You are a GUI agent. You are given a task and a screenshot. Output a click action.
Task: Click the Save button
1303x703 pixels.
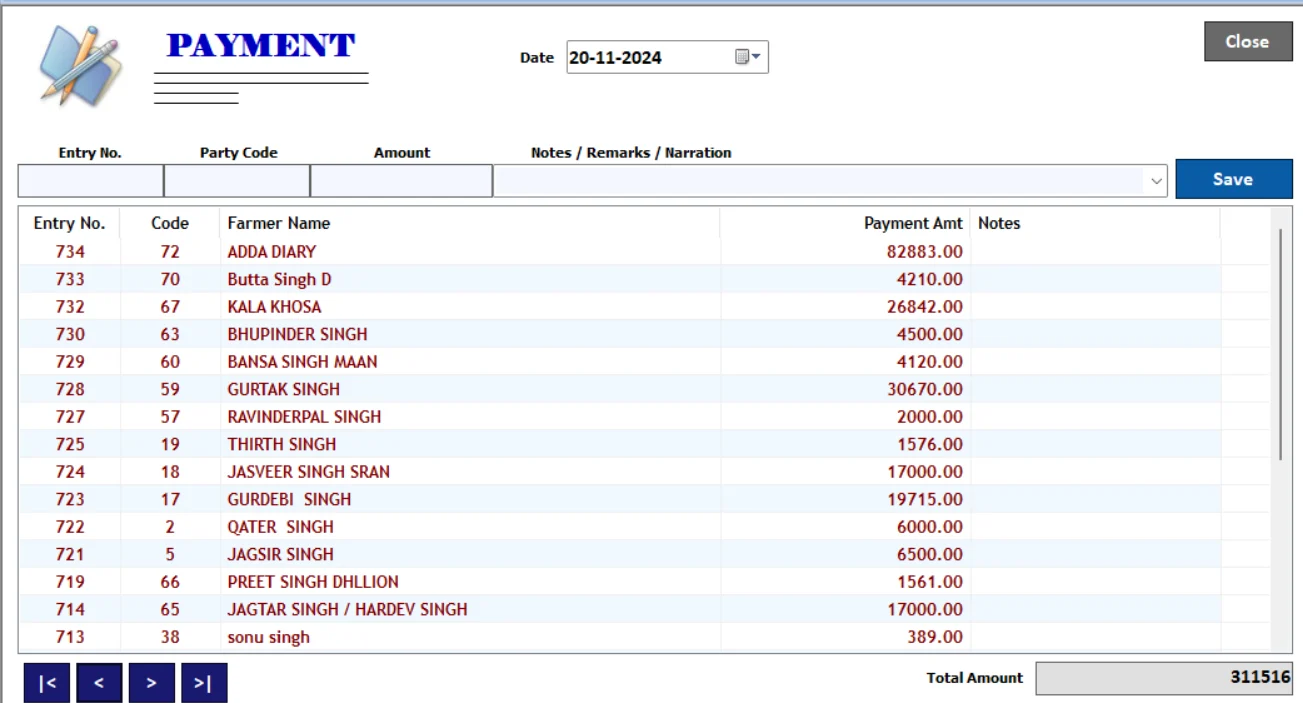click(x=1233, y=179)
